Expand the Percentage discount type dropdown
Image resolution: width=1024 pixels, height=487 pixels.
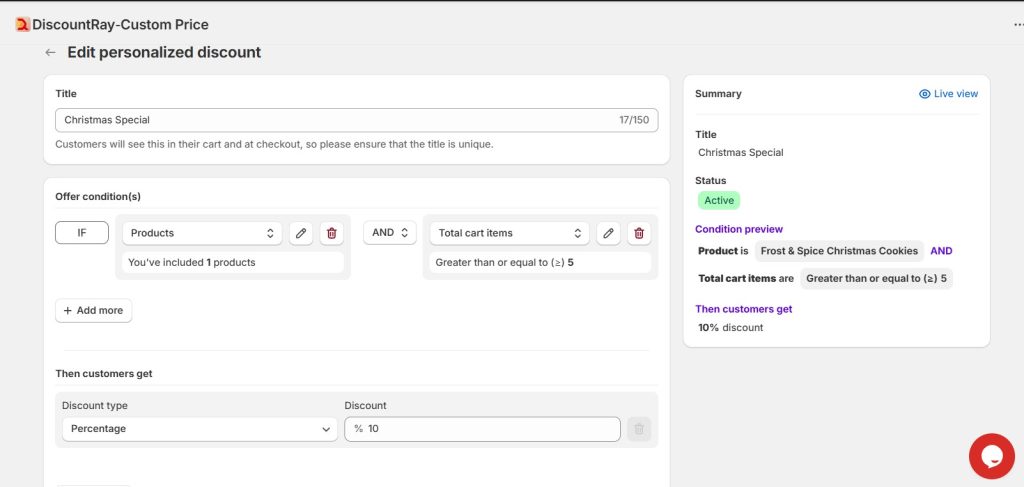tap(199, 429)
